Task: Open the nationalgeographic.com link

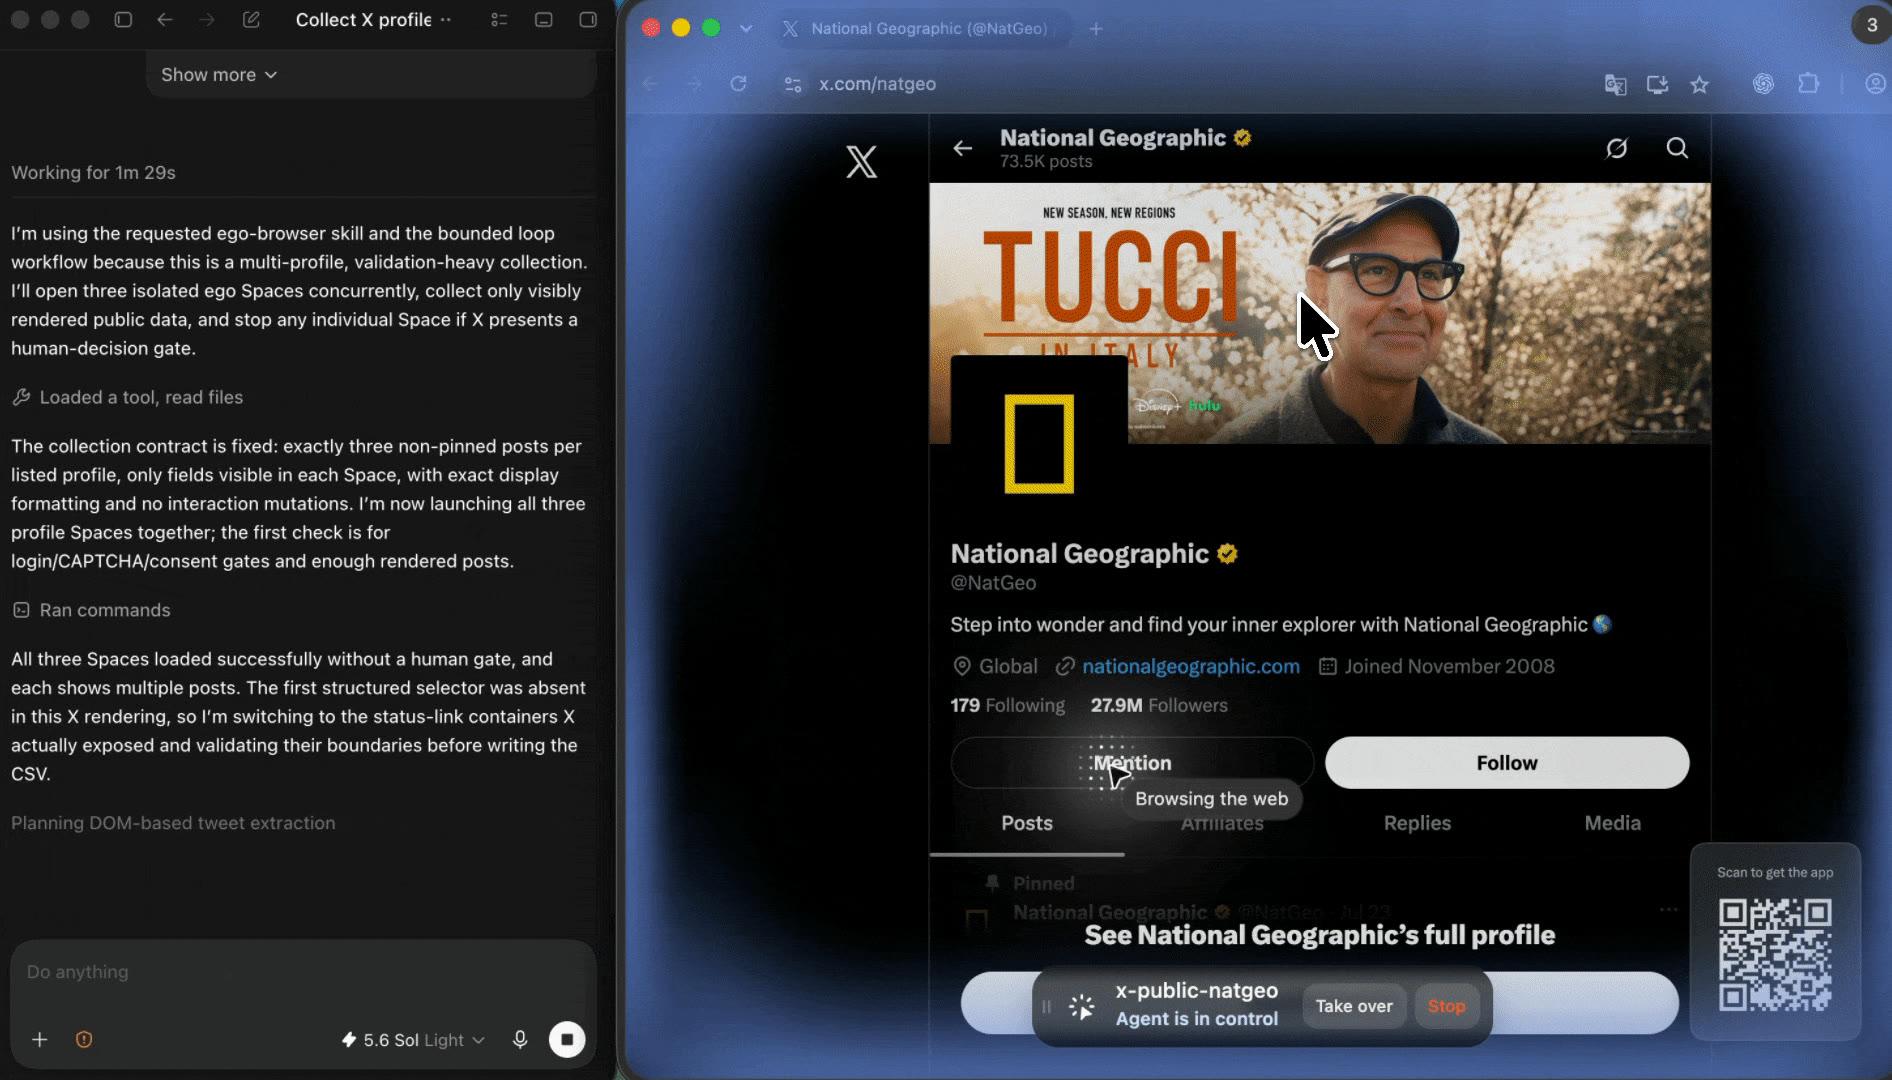Action: [x=1191, y=666]
